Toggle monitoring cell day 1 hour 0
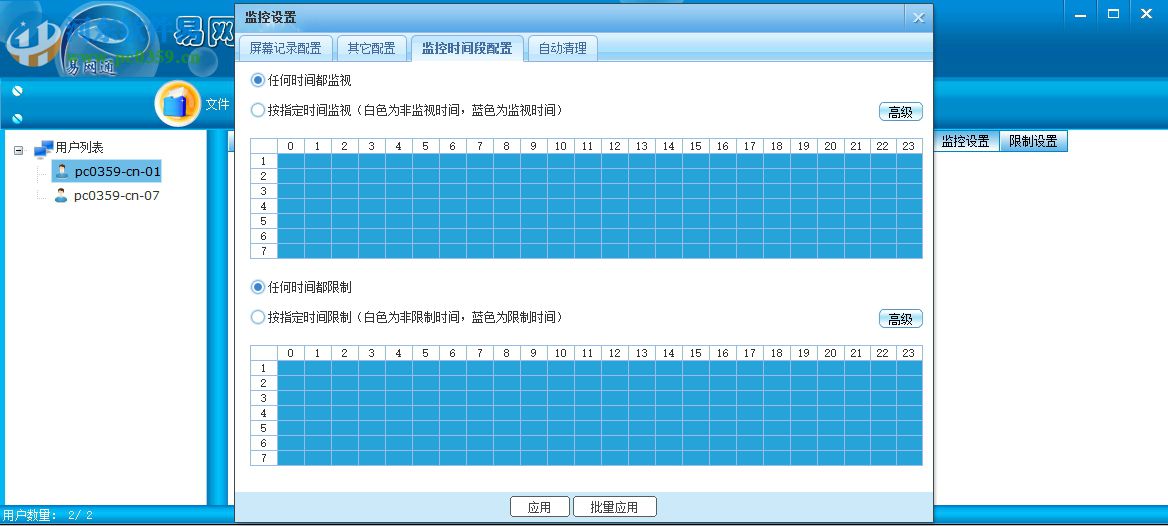The width and height of the screenshot is (1168, 526). pos(291,161)
